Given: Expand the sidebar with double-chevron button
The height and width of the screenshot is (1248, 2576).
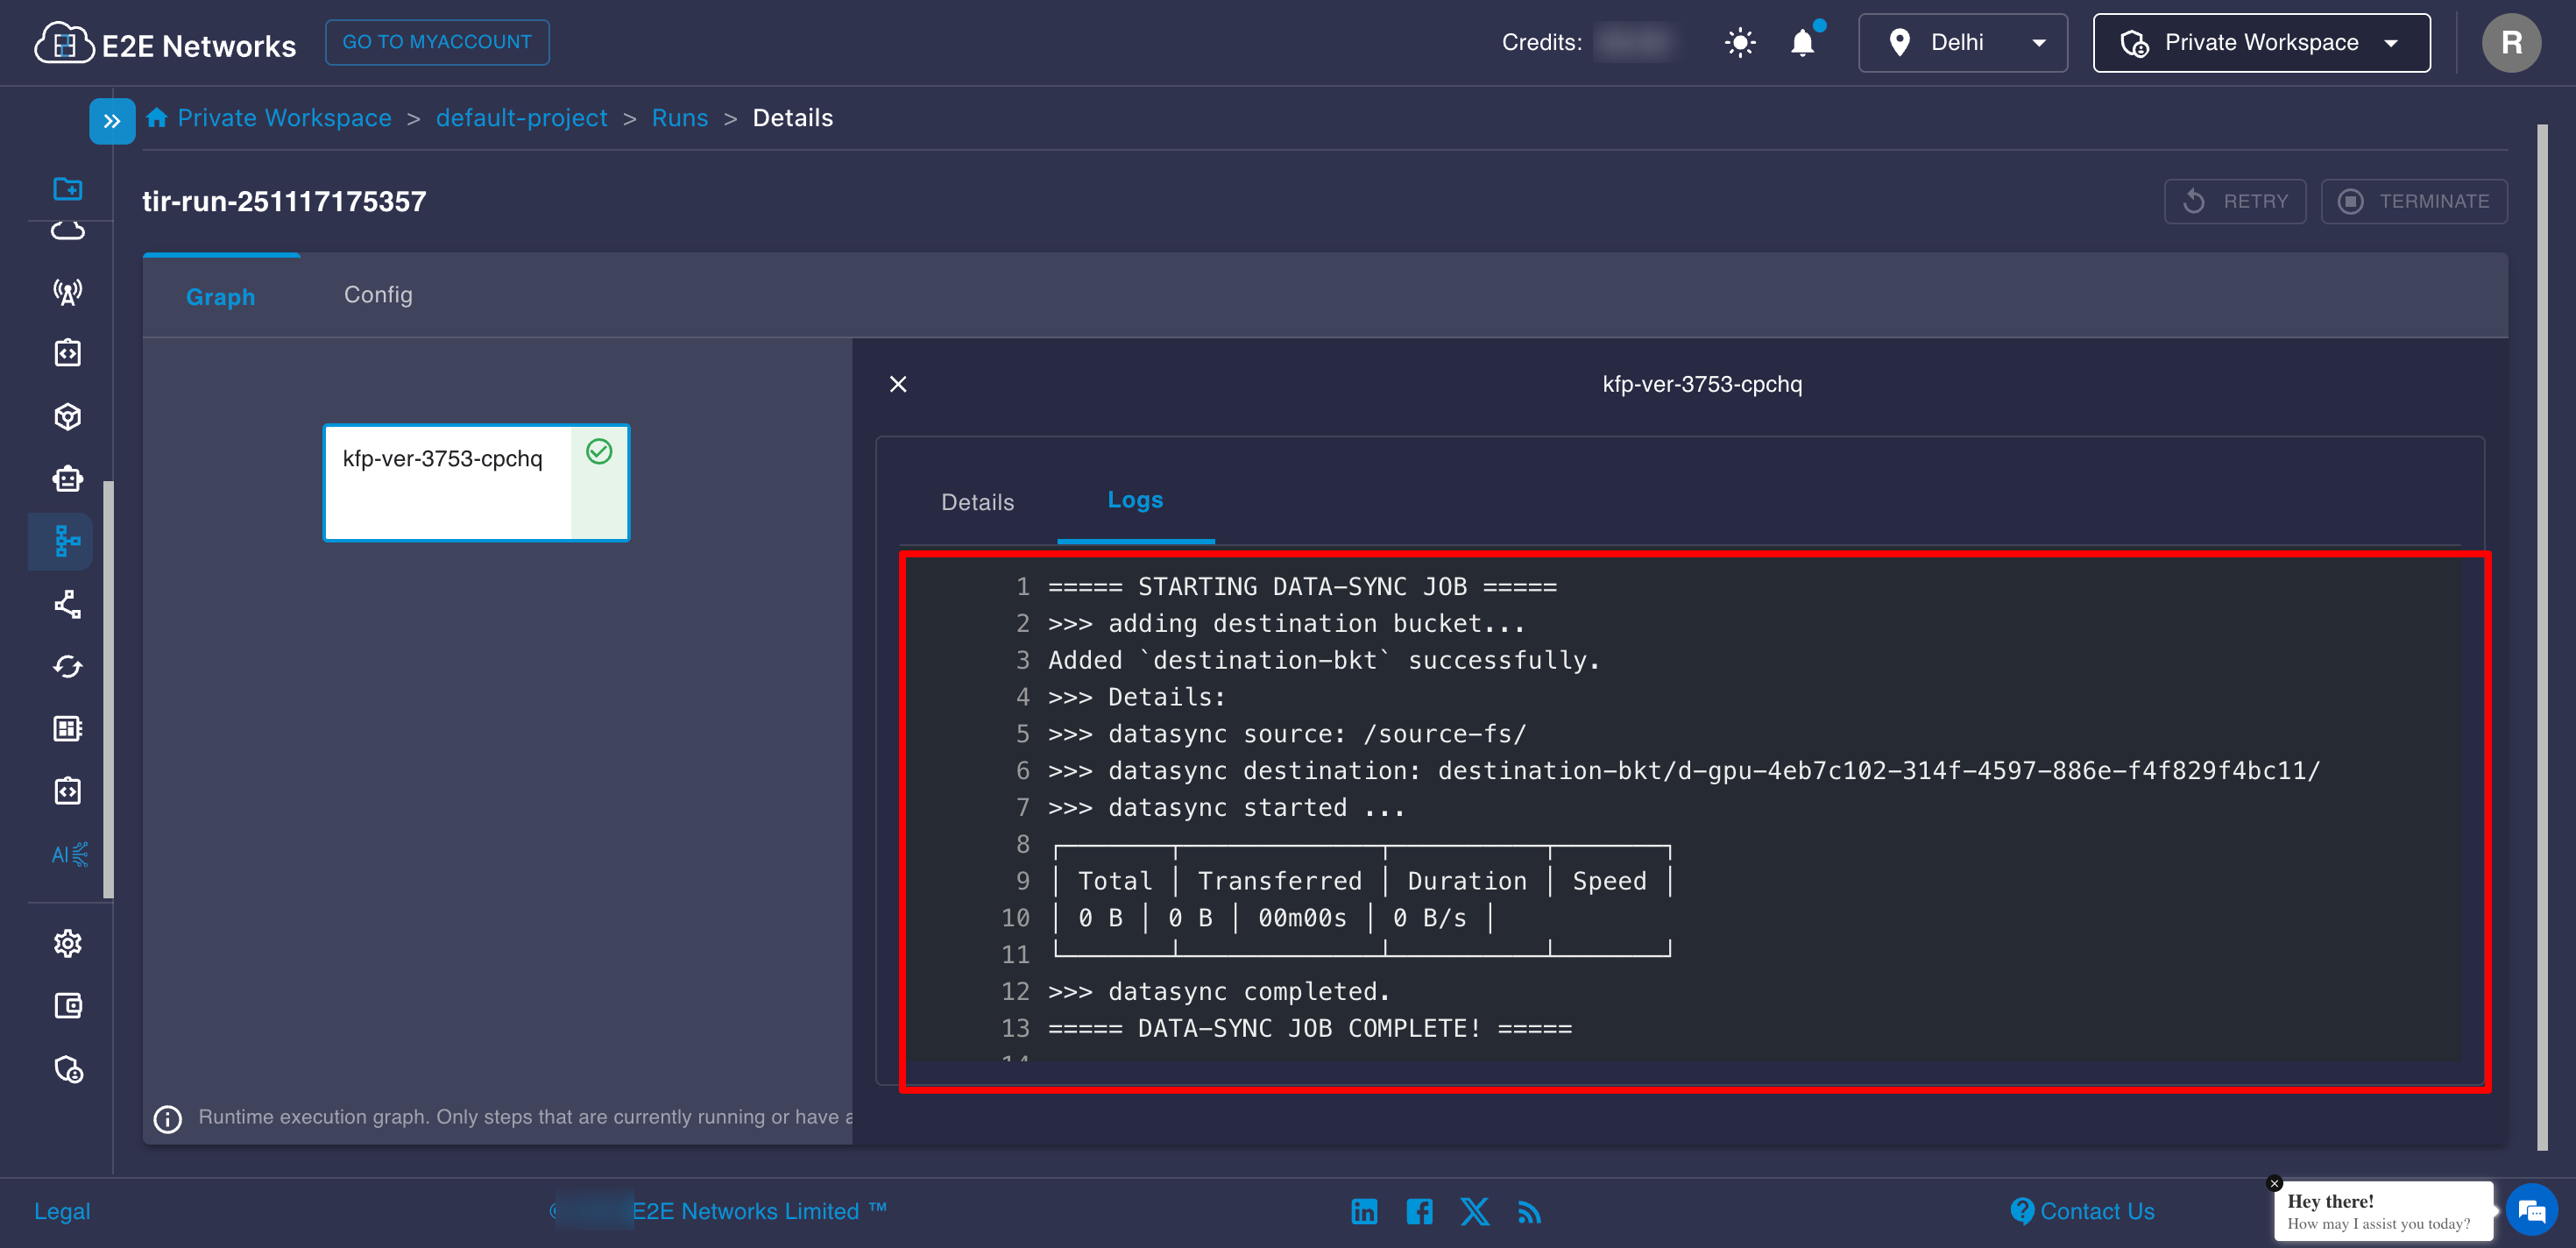Looking at the screenshot, I should pos(112,121).
